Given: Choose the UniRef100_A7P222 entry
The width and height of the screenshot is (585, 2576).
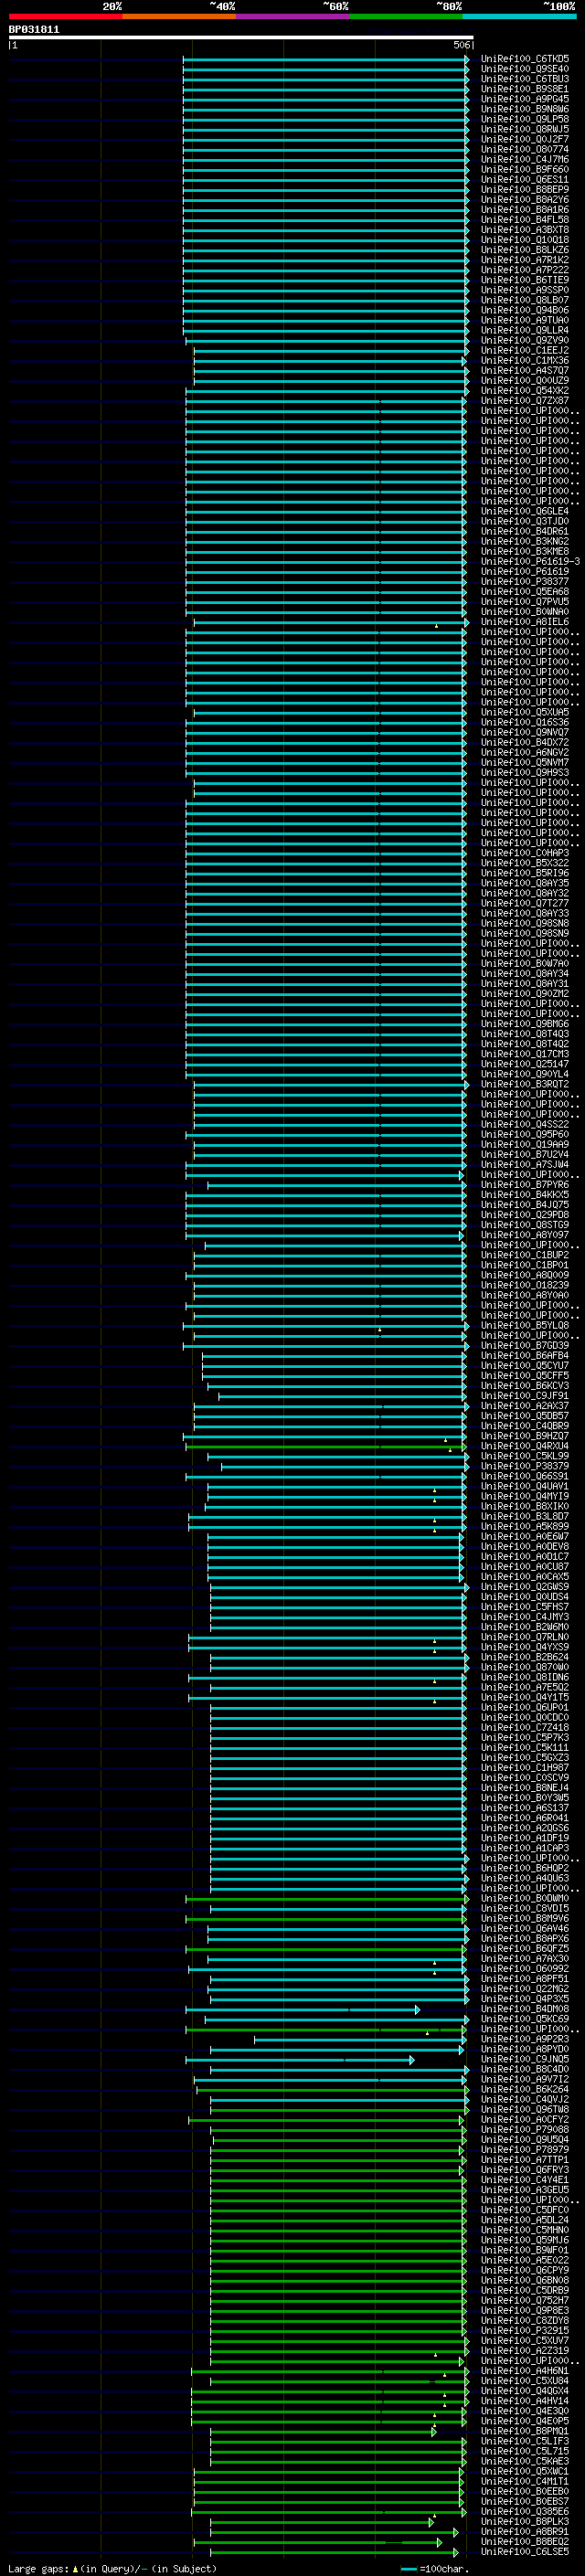Looking at the screenshot, I should tap(524, 270).
